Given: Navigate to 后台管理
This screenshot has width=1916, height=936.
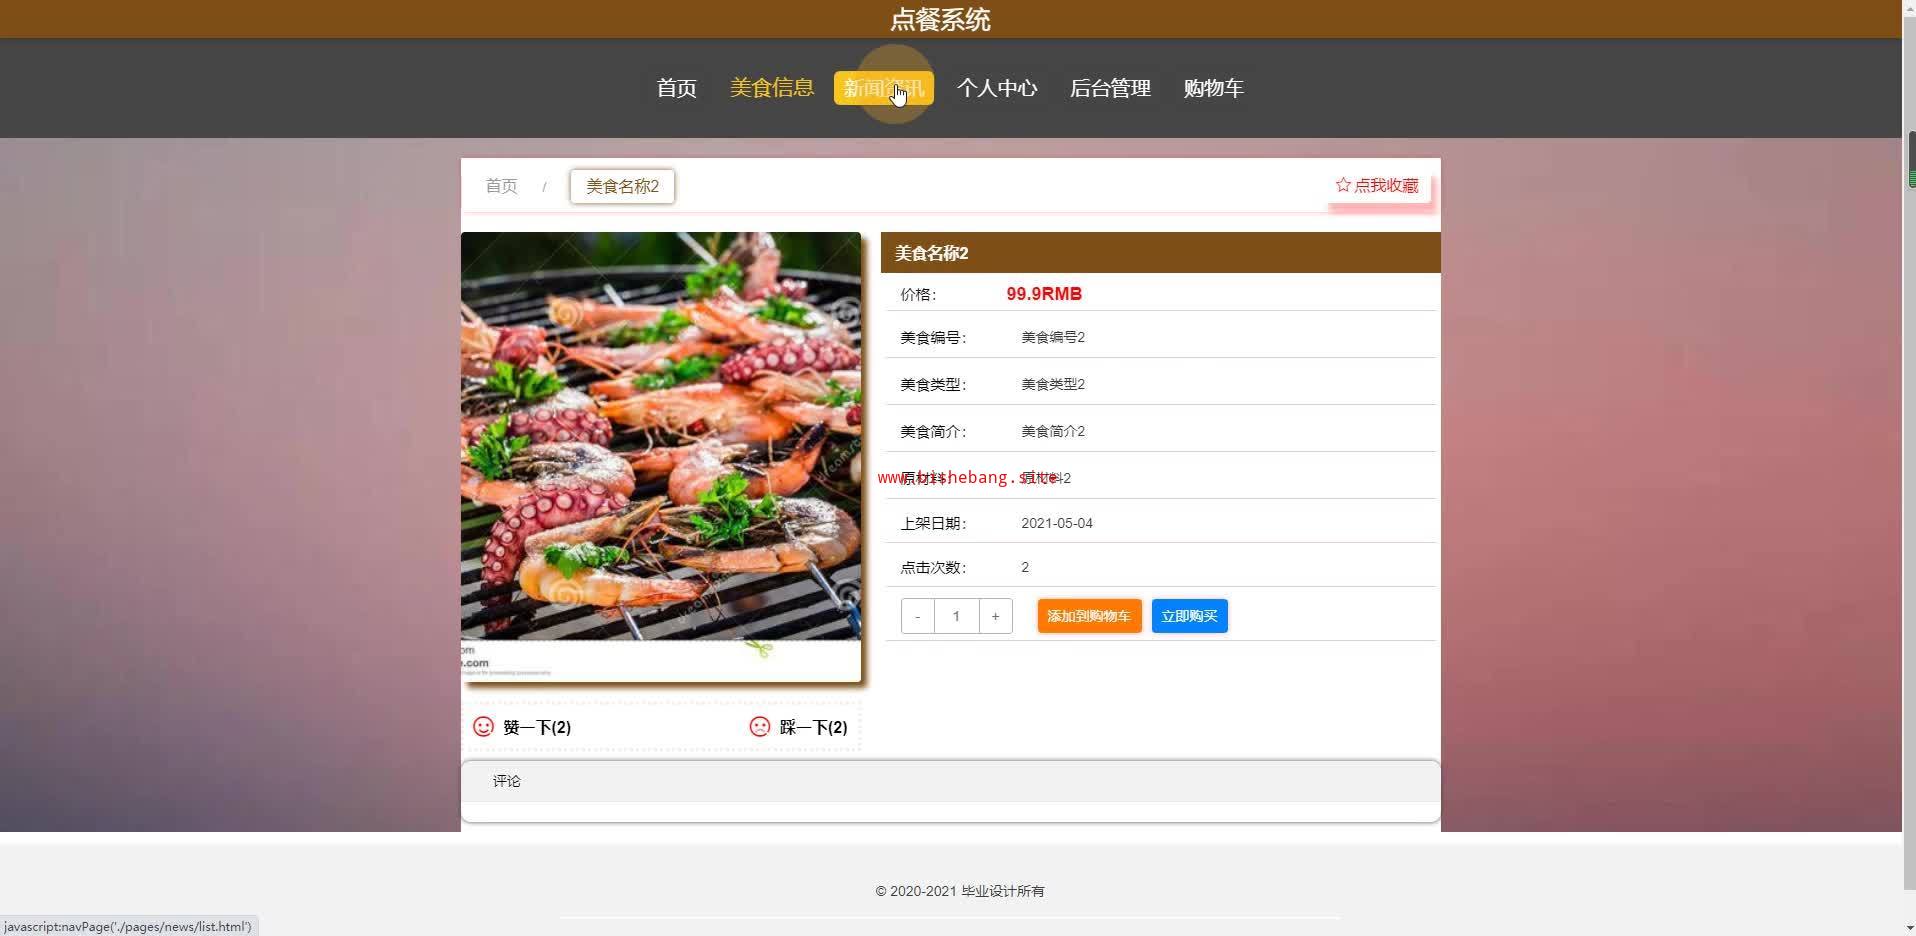Looking at the screenshot, I should coord(1110,88).
